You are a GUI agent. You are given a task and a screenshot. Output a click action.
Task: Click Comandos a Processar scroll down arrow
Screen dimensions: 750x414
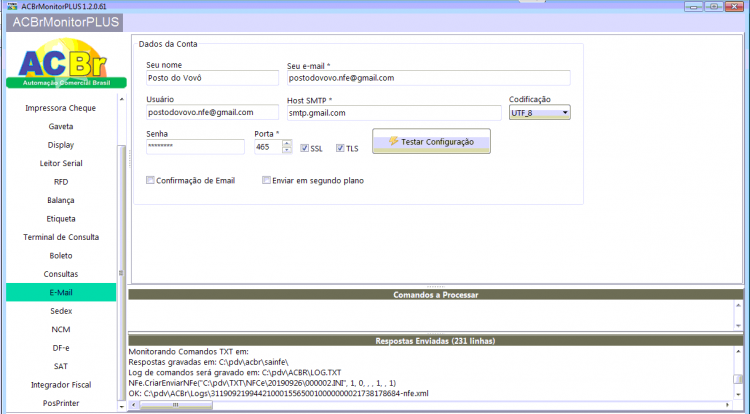739,326
